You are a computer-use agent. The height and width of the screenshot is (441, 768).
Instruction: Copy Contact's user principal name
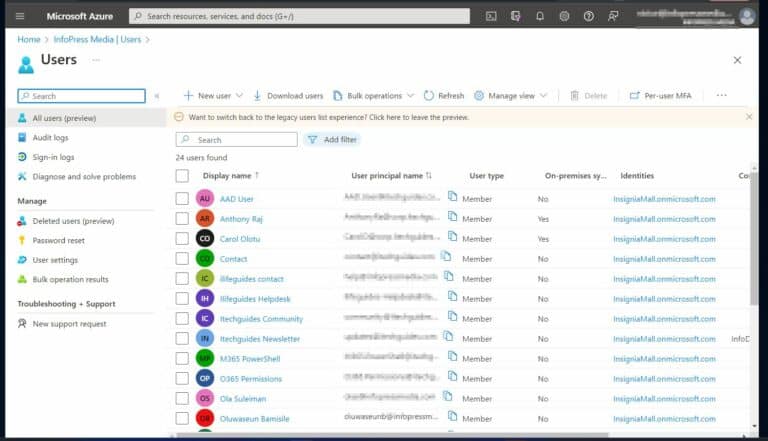pyautogui.click(x=446, y=256)
